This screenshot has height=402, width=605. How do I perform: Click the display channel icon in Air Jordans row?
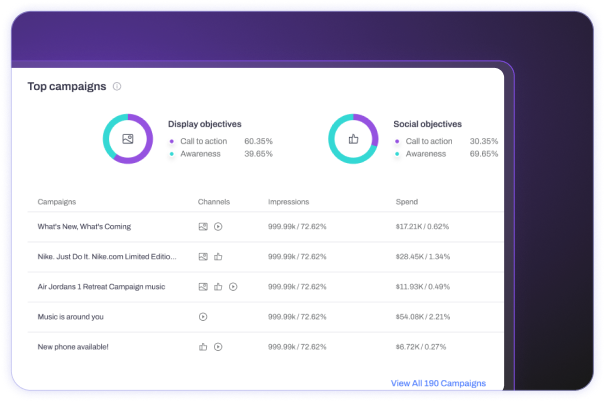203,287
